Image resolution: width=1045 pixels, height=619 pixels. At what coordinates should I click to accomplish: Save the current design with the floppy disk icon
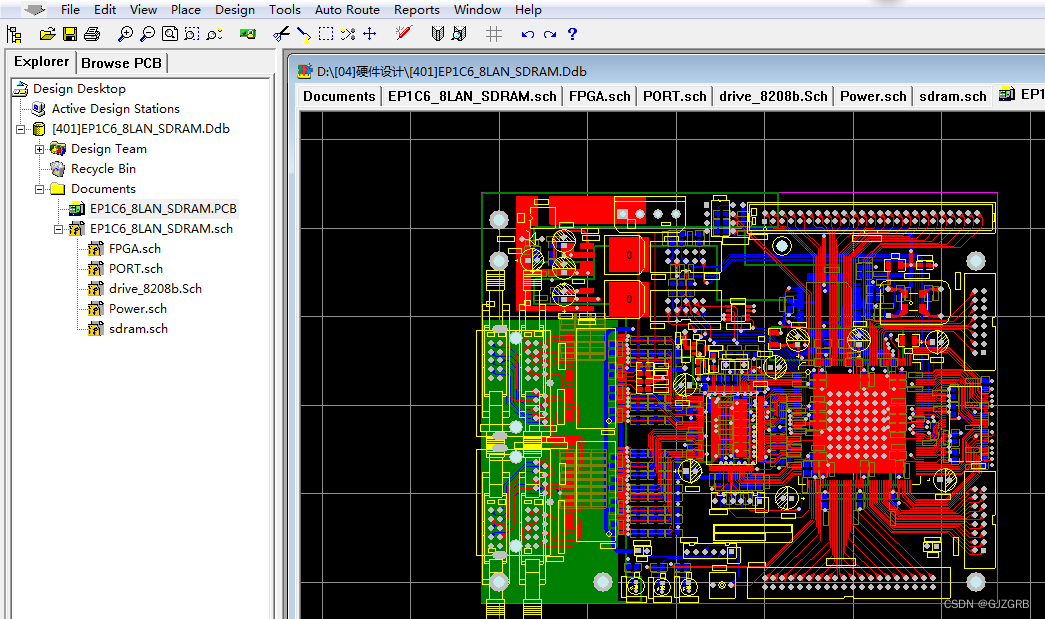point(69,33)
